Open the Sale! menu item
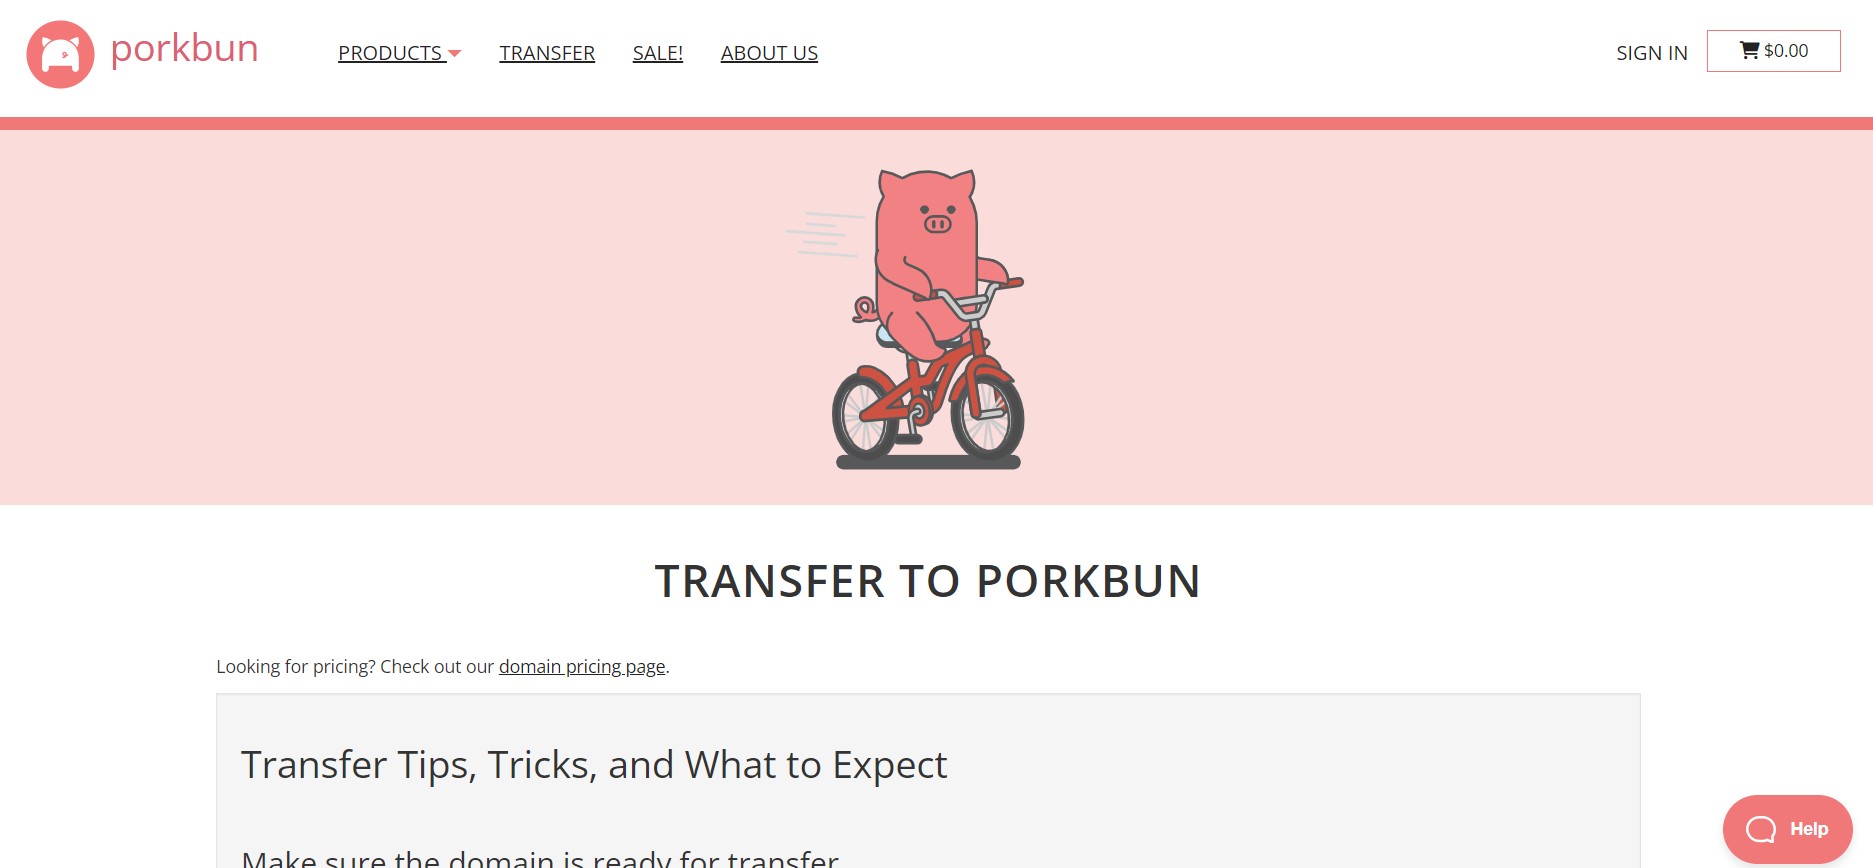The image size is (1873, 868). click(658, 53)
